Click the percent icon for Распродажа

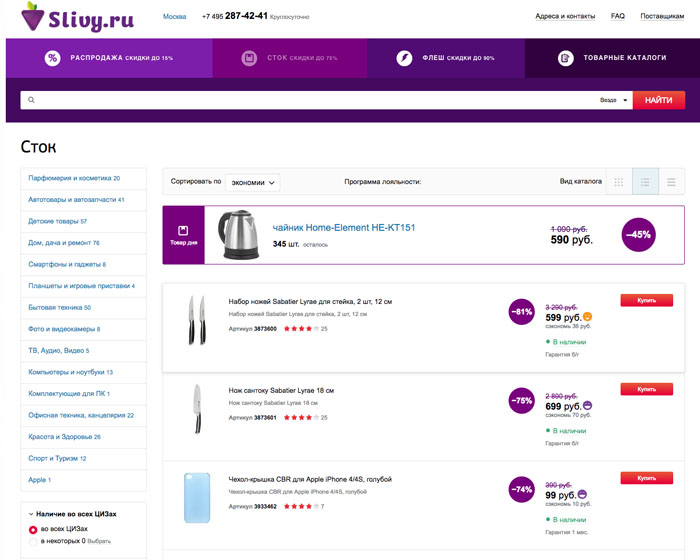point(53,58)
